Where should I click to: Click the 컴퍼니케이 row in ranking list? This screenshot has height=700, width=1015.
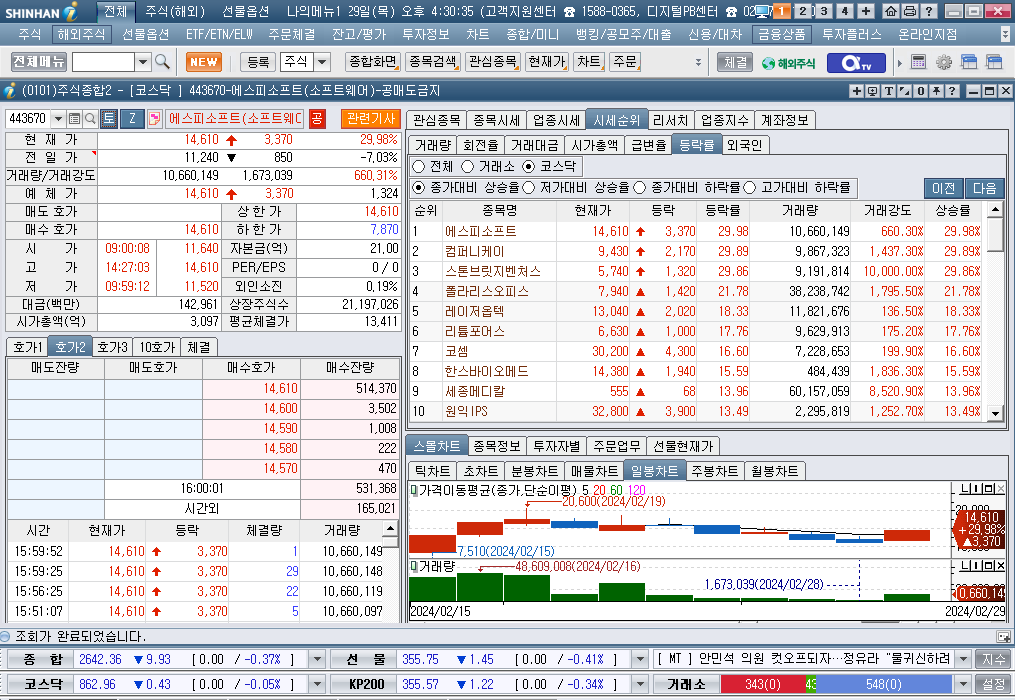(697, 251)
